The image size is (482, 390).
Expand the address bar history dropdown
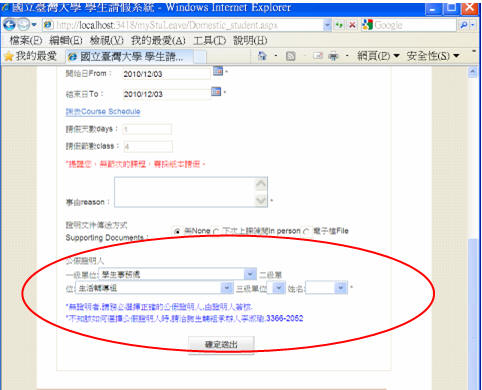pyautogui.click(x=327, y=25)
